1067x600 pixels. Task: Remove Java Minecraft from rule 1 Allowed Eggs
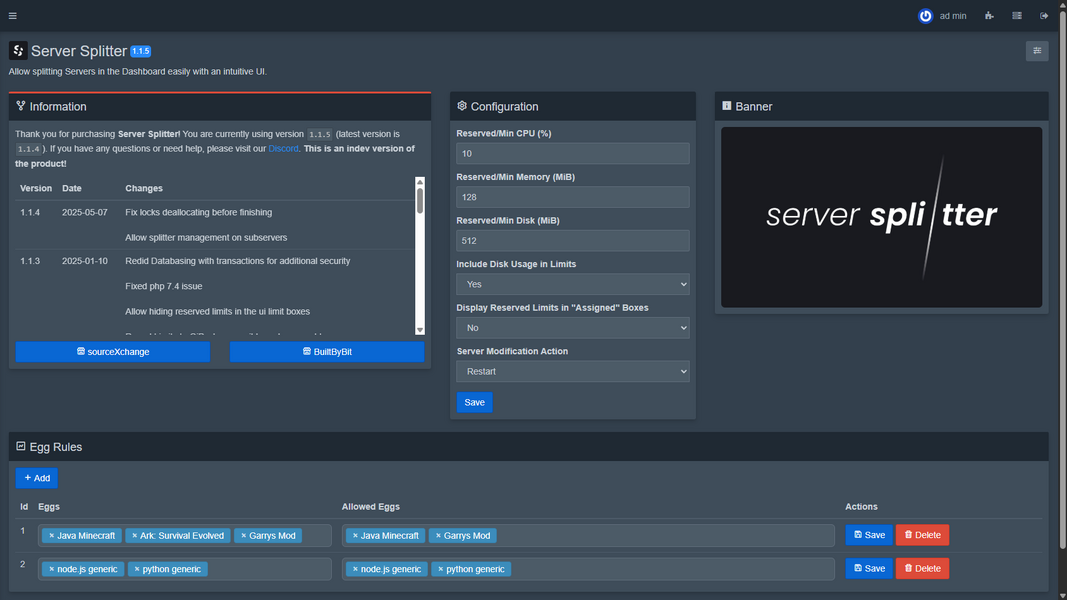(x=355, y=535)
